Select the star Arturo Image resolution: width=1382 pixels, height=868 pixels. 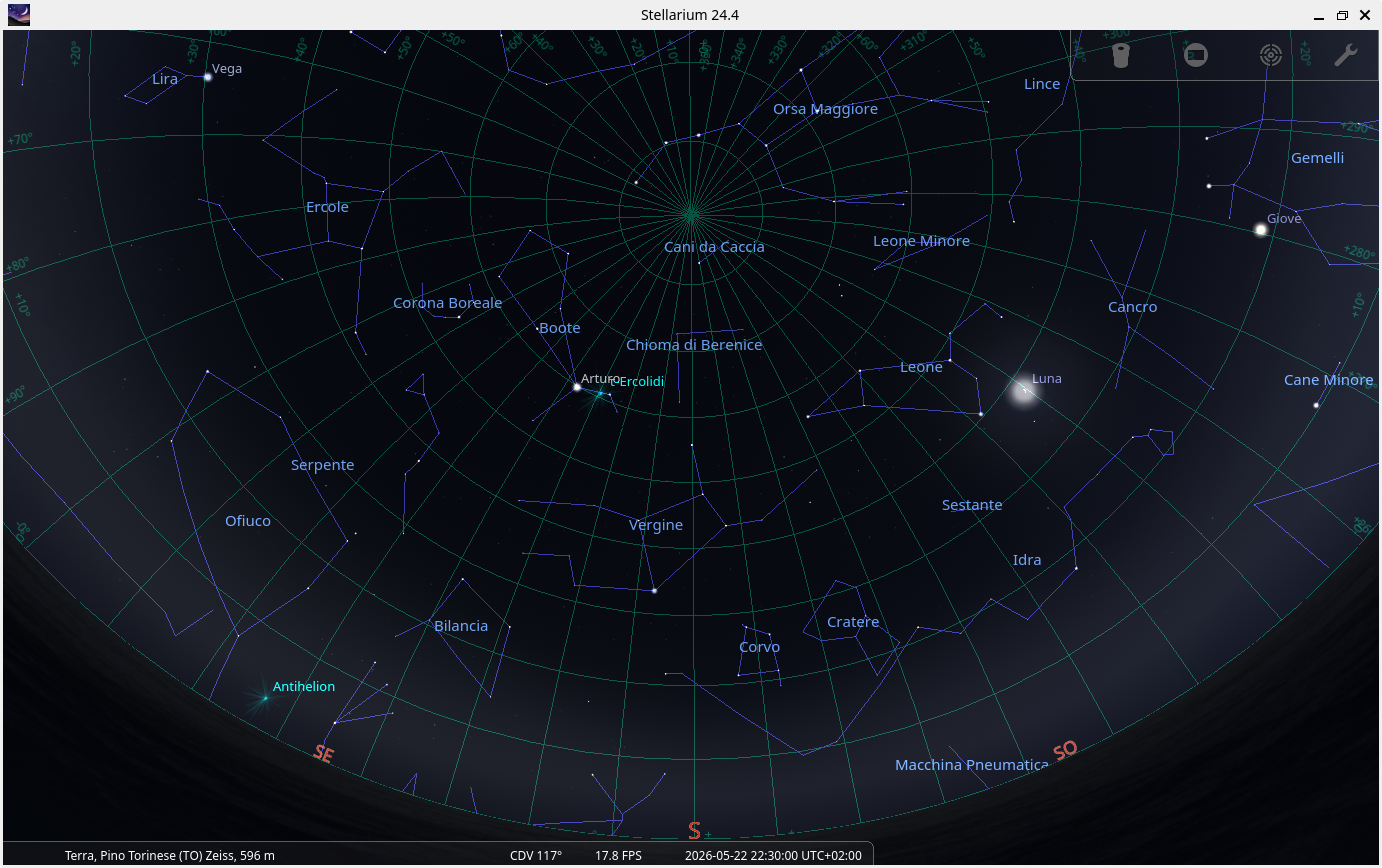(577, 387)
